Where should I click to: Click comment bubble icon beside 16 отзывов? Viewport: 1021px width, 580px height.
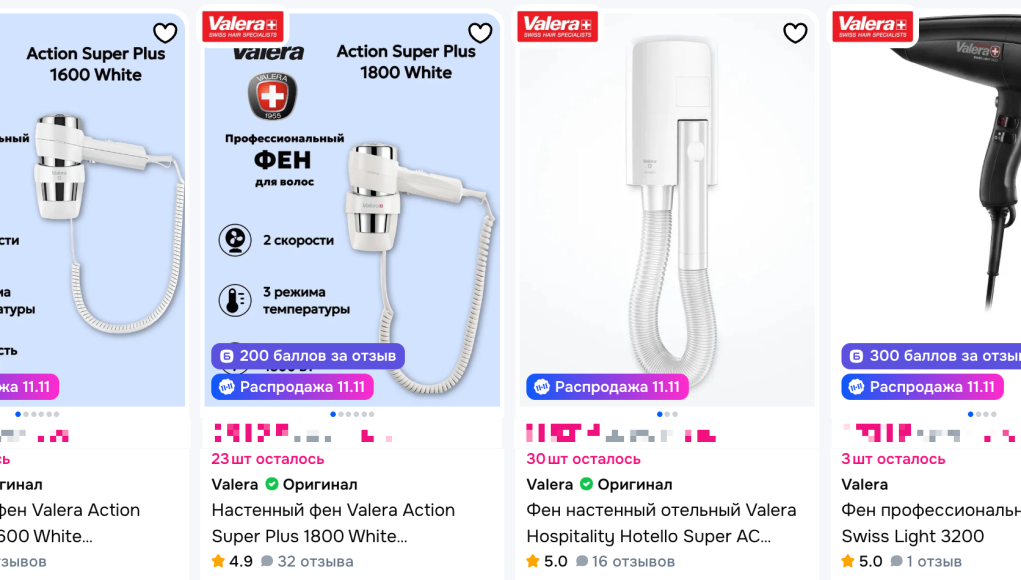pos(582,562)
